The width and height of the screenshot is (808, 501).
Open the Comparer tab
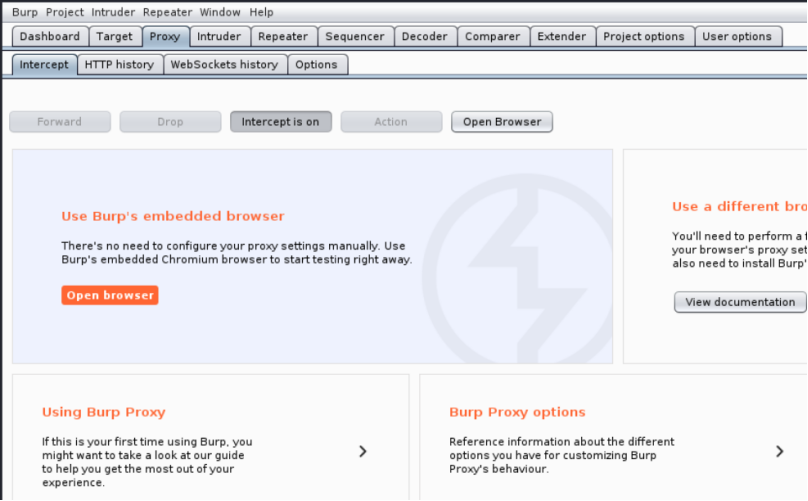pyautogui.click(x=493, y=37)
